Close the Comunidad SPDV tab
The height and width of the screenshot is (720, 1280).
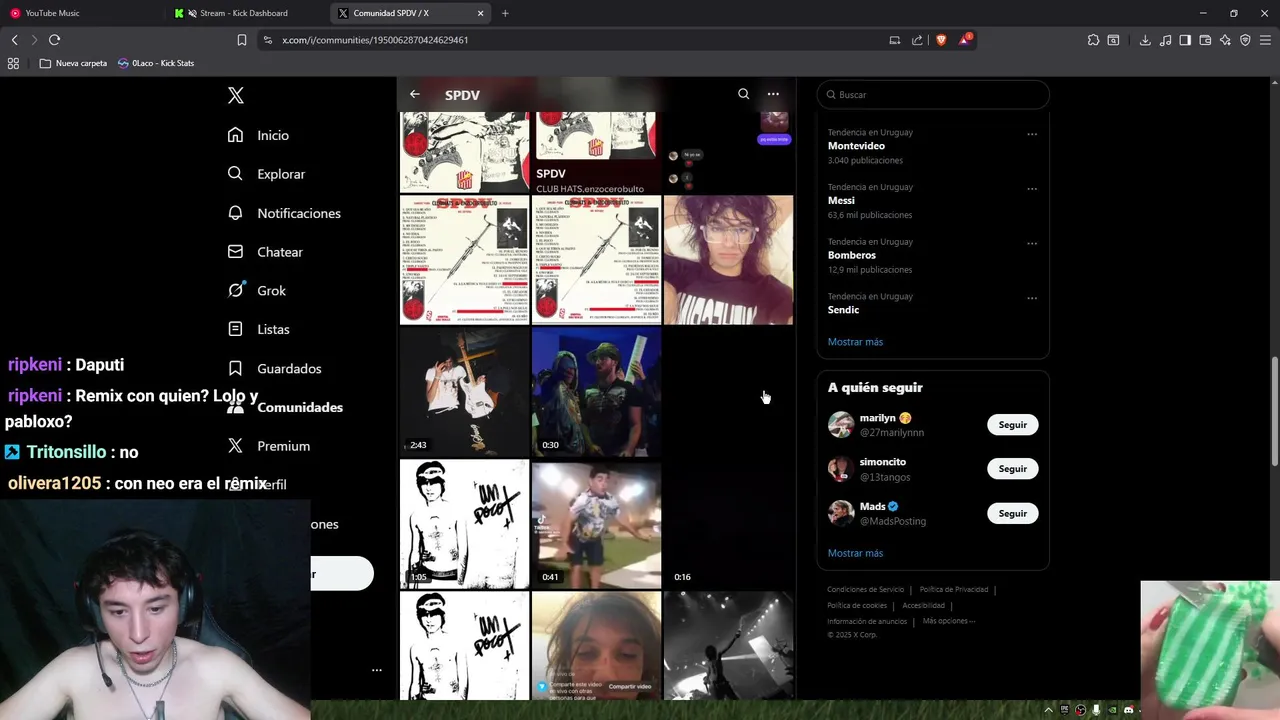coord(480,13)
